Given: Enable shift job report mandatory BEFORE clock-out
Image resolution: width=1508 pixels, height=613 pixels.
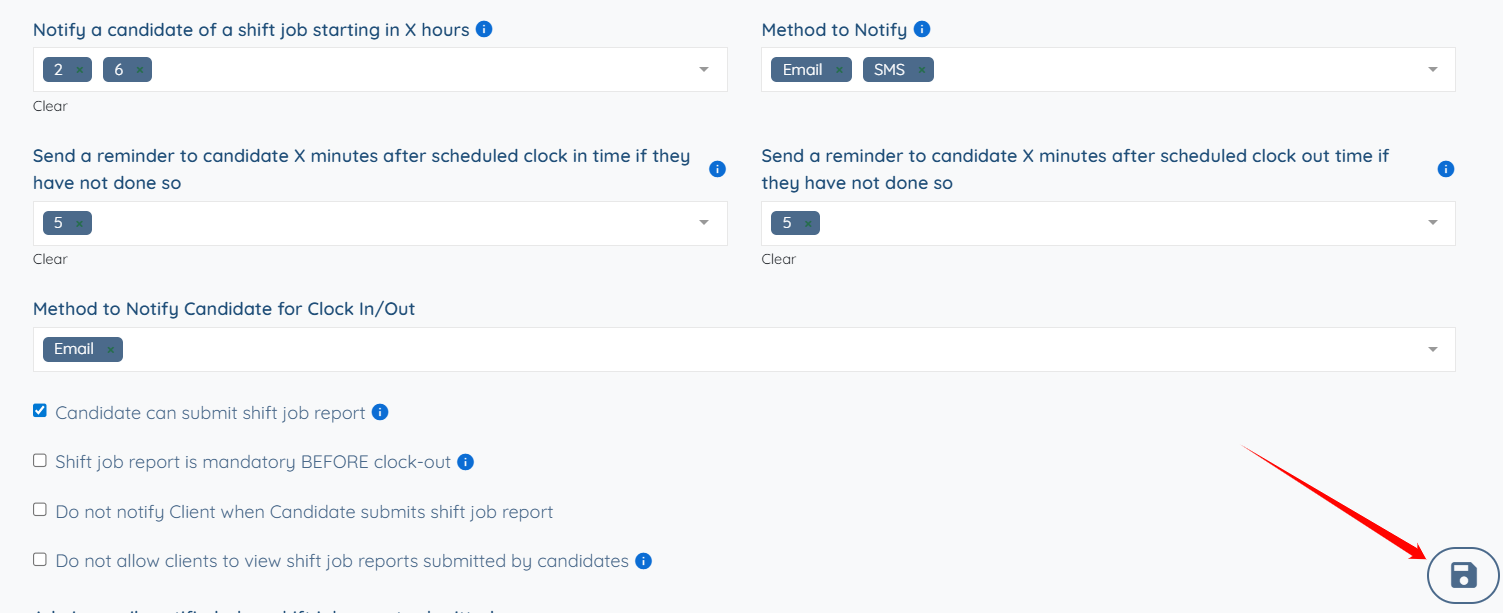Looking at the screenshot, I should [40, 460].
